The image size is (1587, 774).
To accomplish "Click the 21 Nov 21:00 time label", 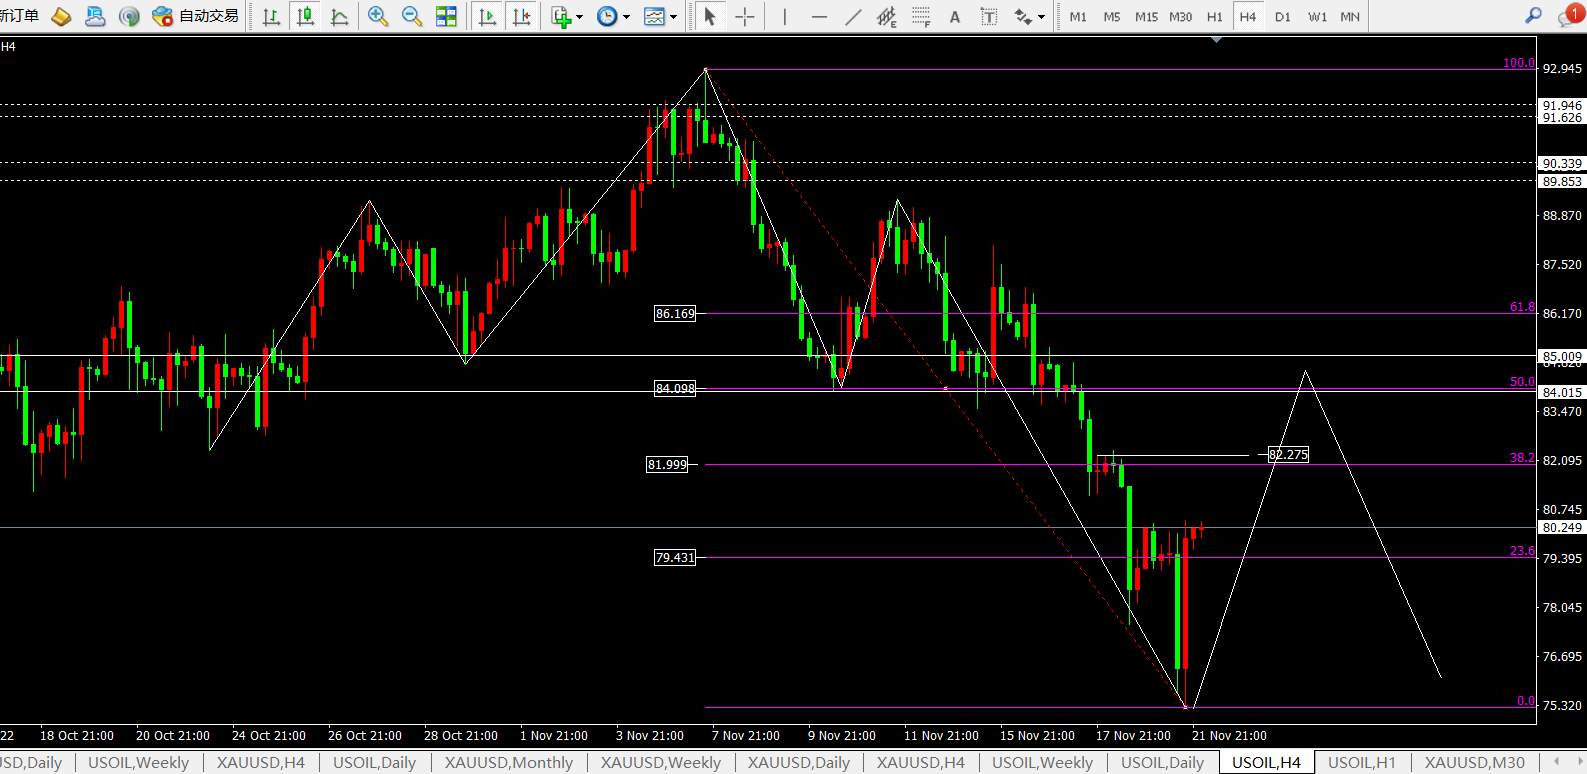I will pos(1229,736).
